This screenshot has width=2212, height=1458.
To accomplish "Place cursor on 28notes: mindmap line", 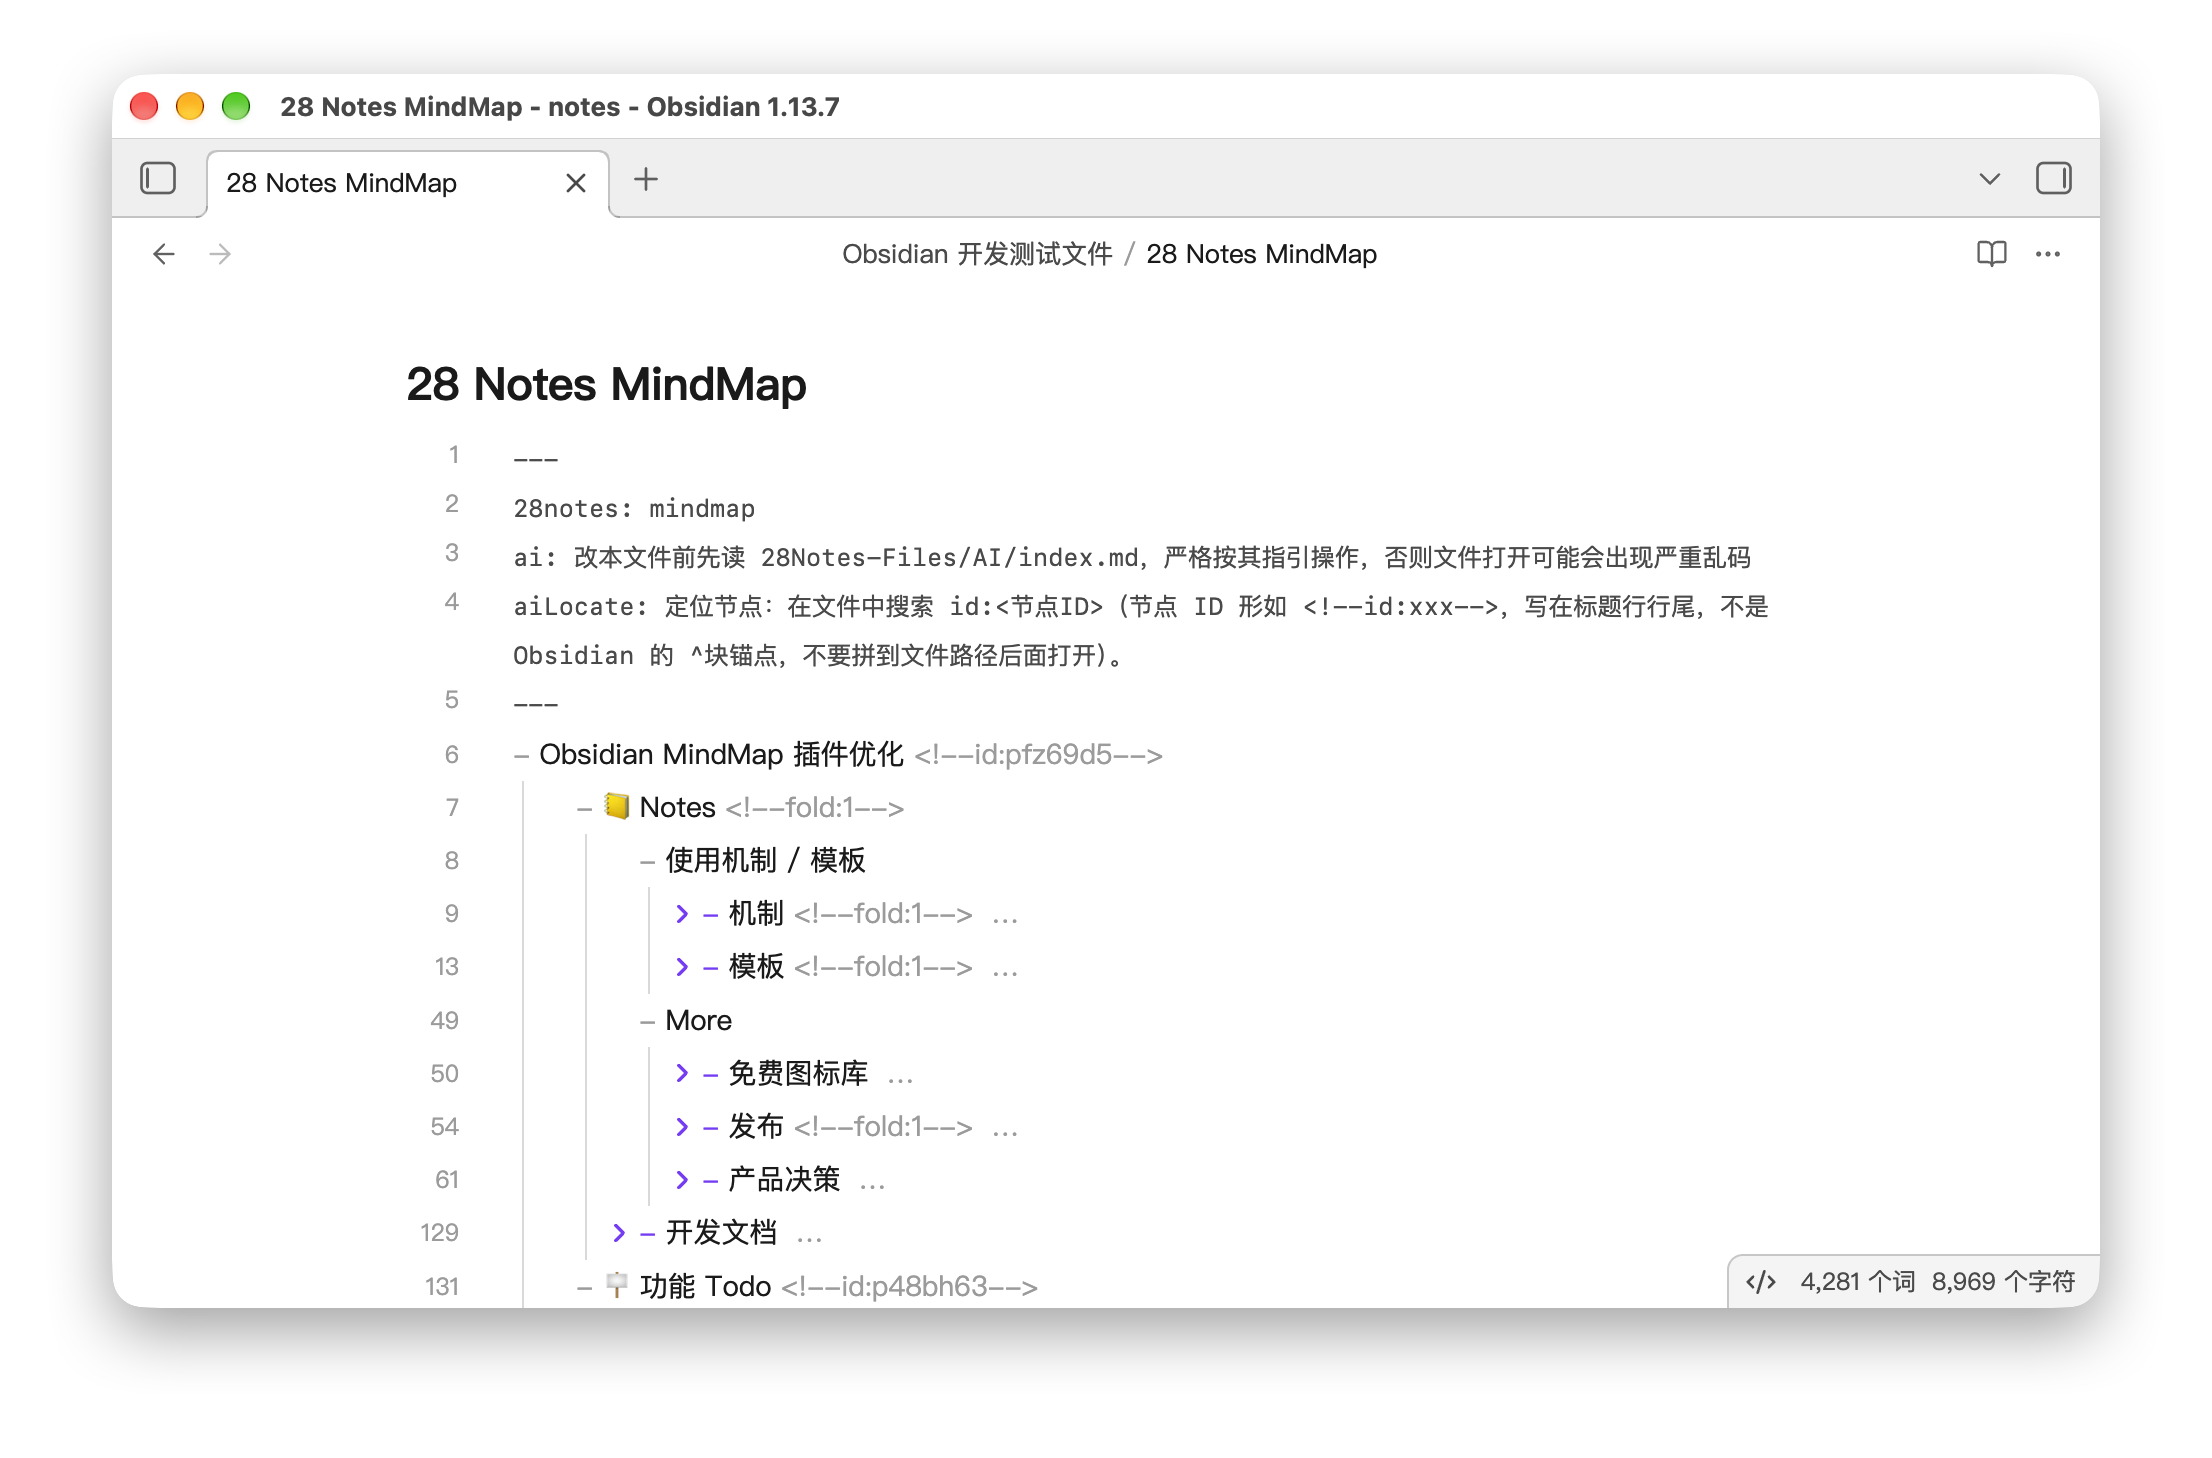I will 634,508.
